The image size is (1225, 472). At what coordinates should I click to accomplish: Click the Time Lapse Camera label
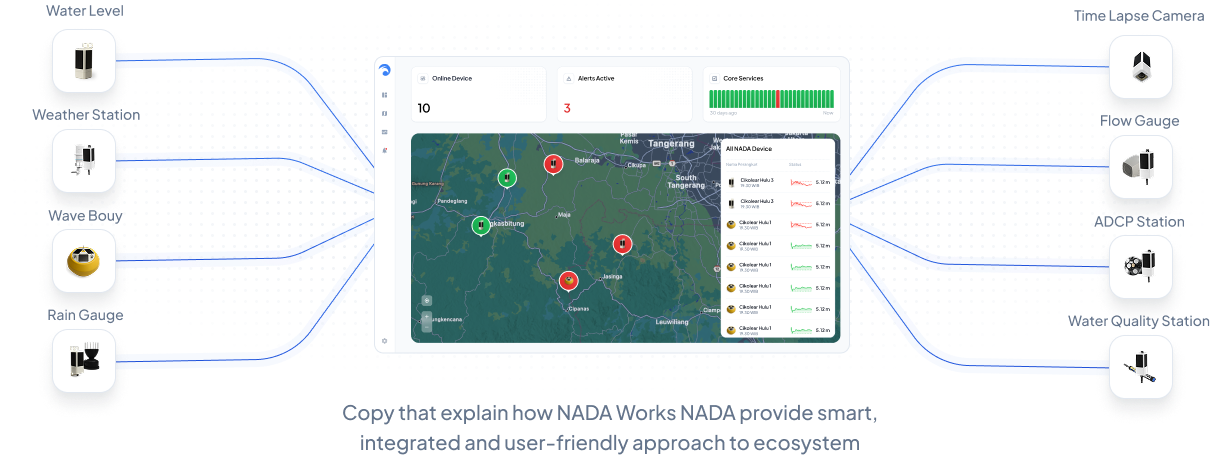pos(1139,16)
